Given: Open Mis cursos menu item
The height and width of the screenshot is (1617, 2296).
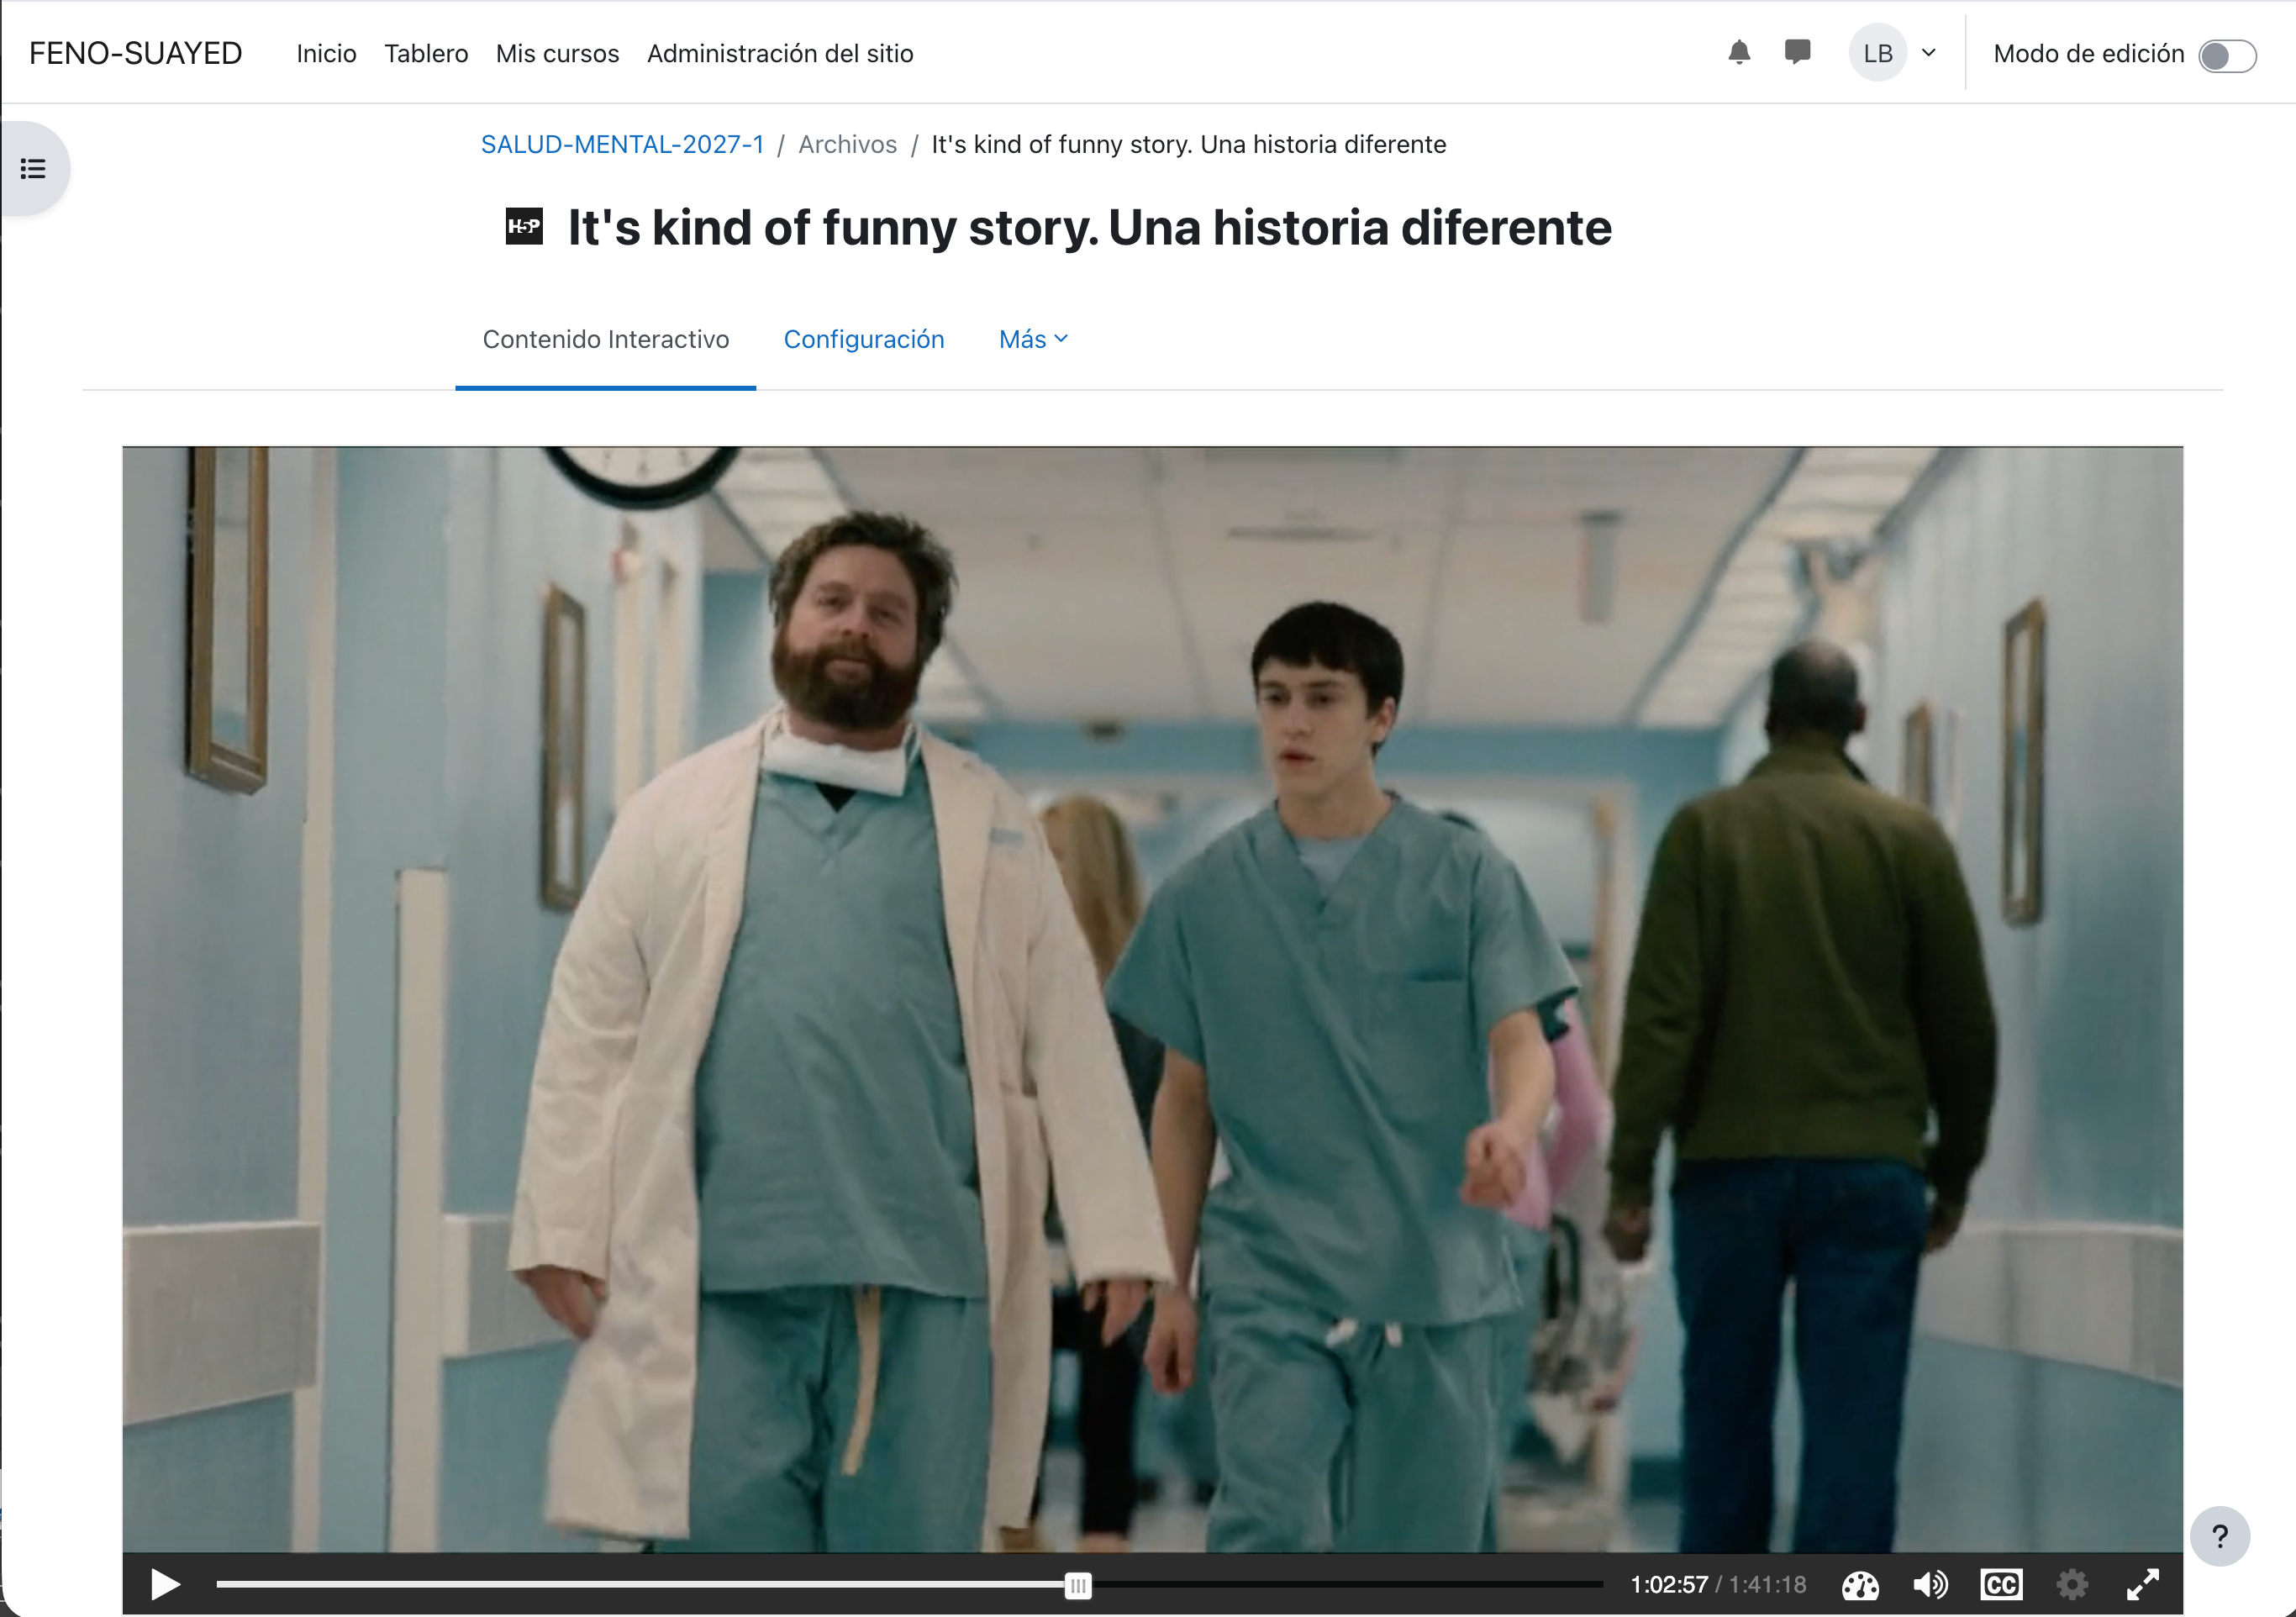Looking at the screenshot, I should (x=557, y=54).
